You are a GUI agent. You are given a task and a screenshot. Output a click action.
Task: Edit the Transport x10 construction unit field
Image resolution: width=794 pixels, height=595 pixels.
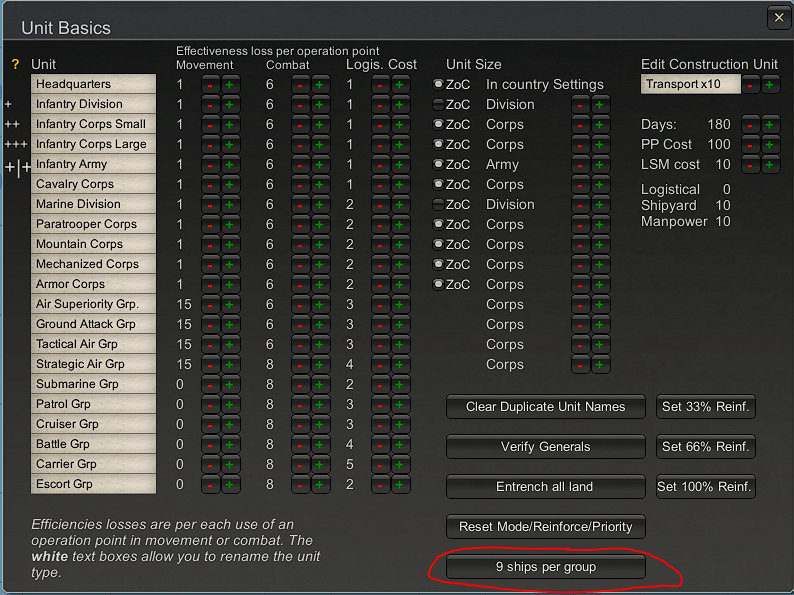[x=690, y=84]
